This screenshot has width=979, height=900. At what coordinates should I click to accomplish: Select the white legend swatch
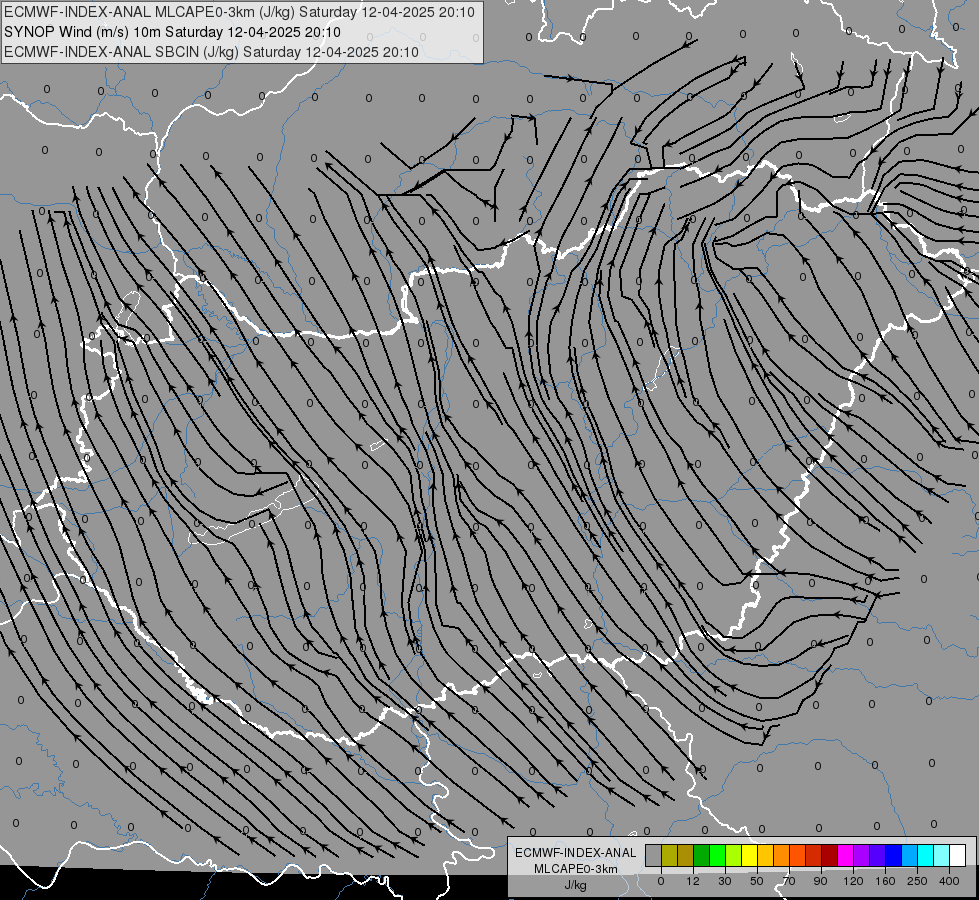click(957, 855)
